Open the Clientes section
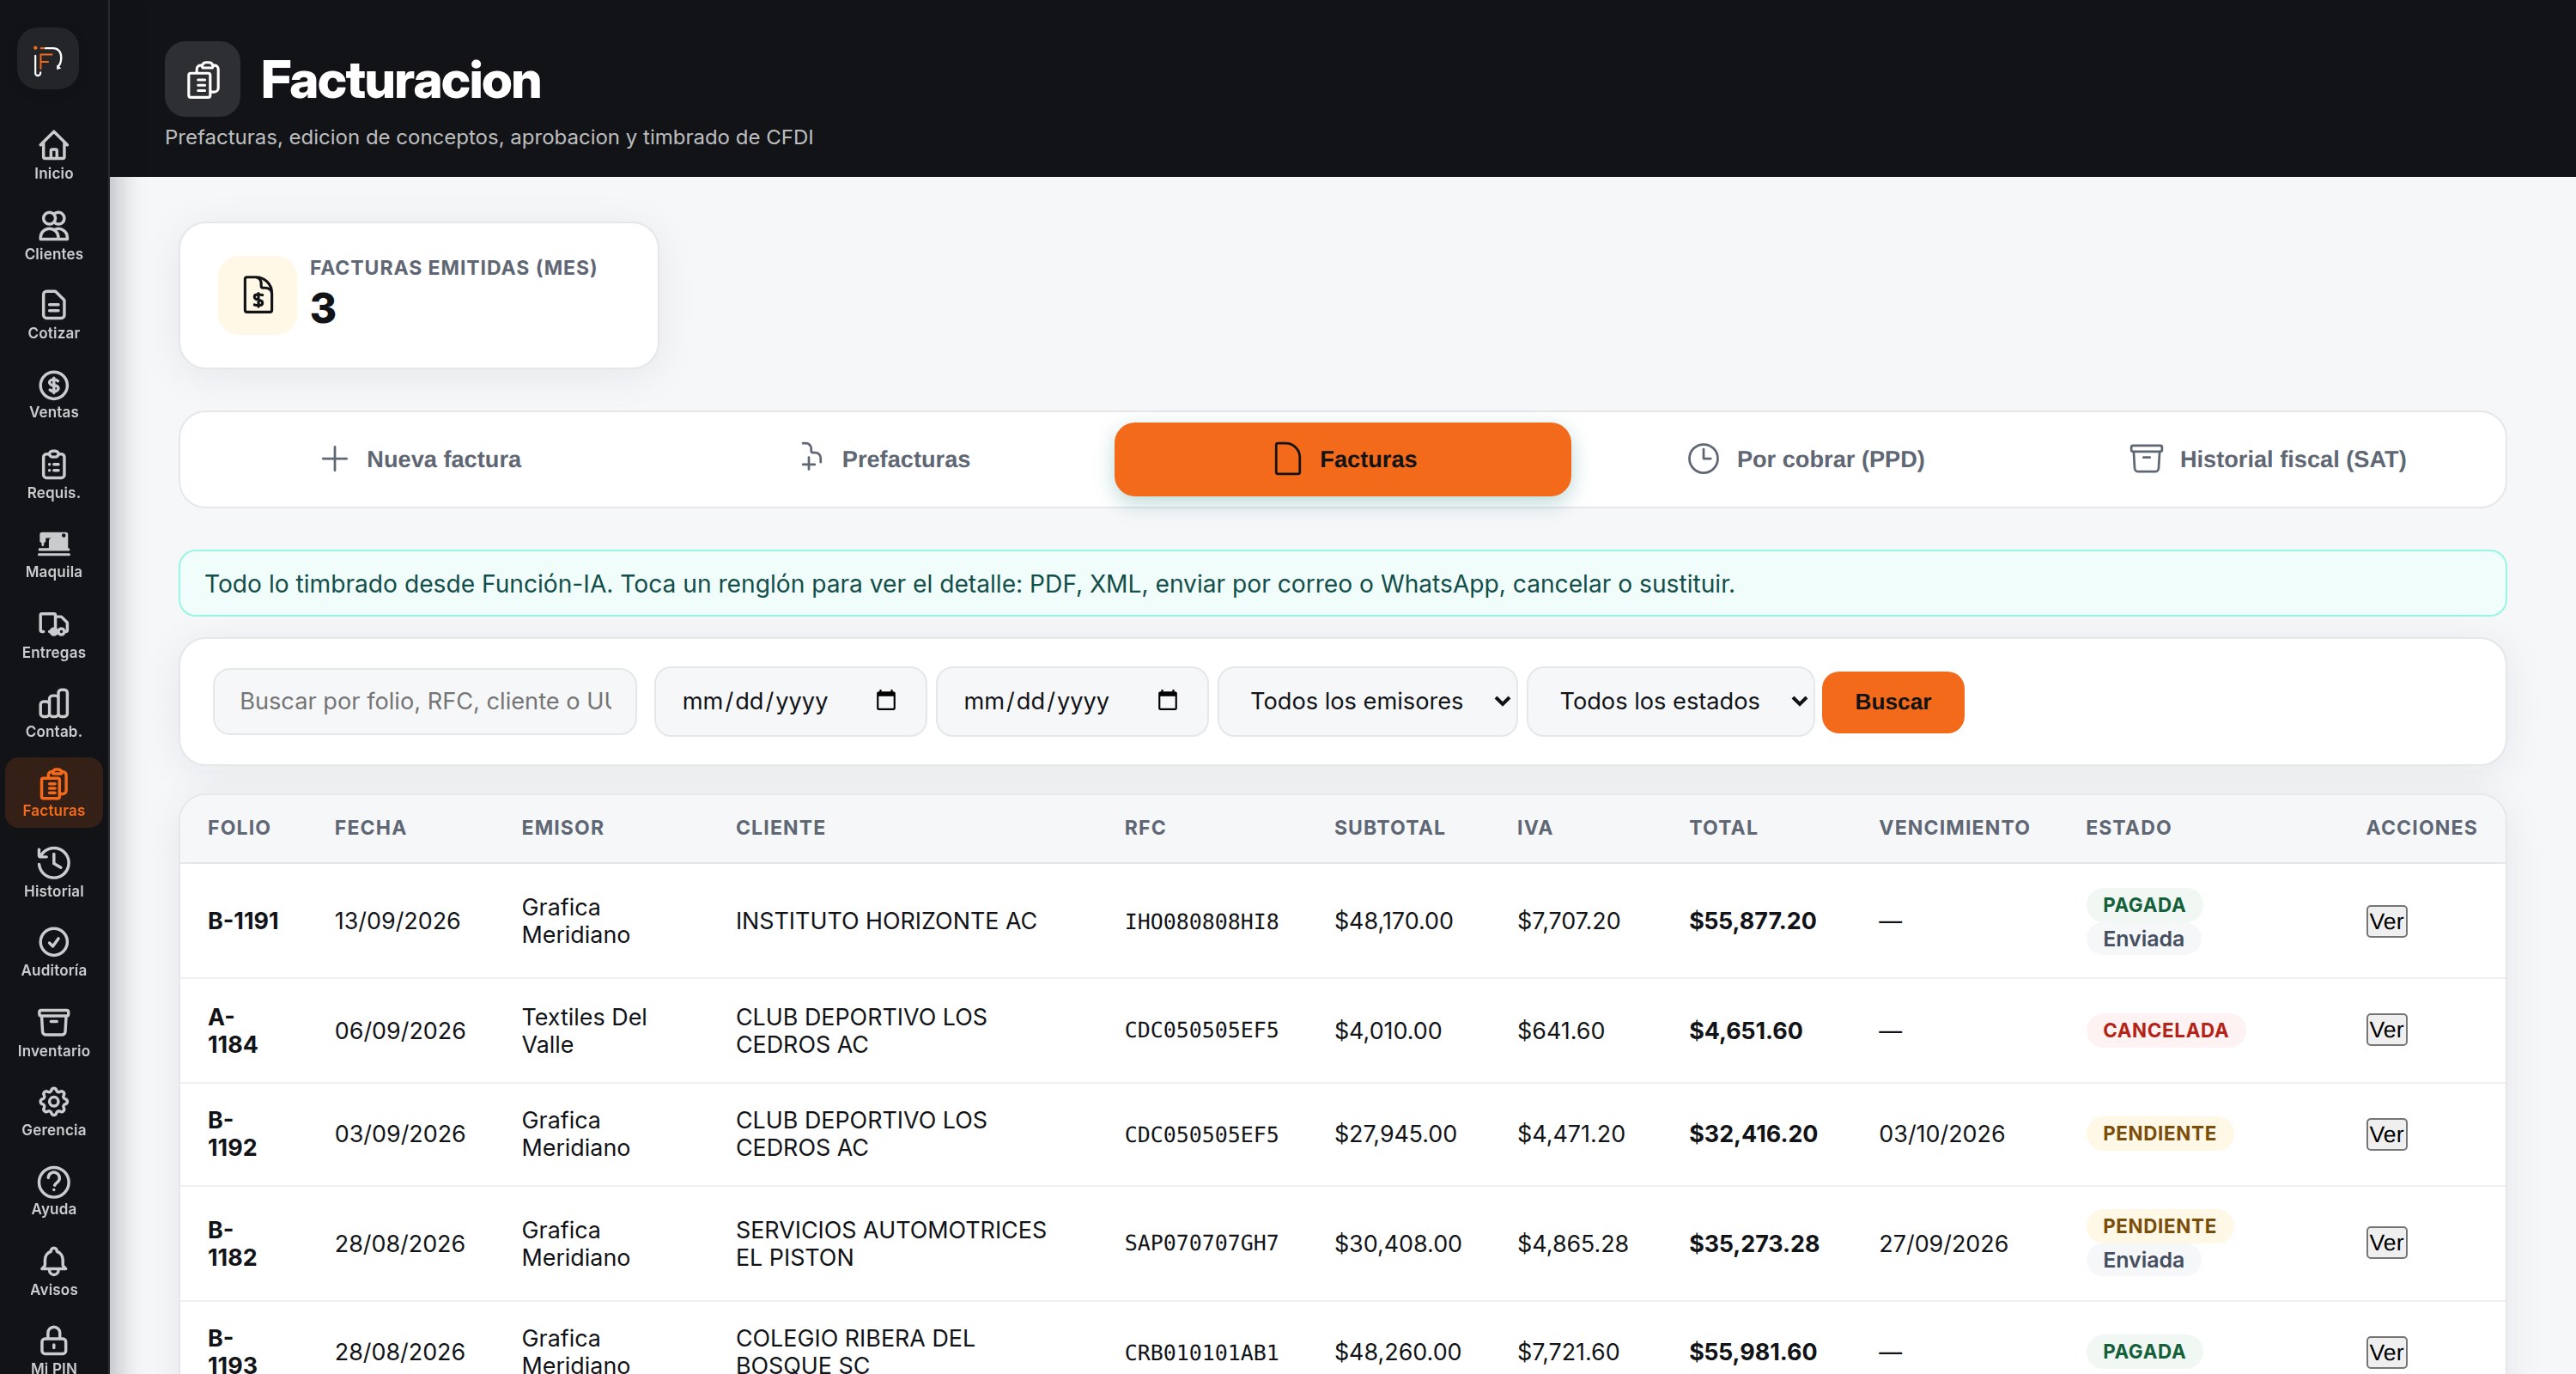This screenshot has height=1374, width=2576. 53,236
